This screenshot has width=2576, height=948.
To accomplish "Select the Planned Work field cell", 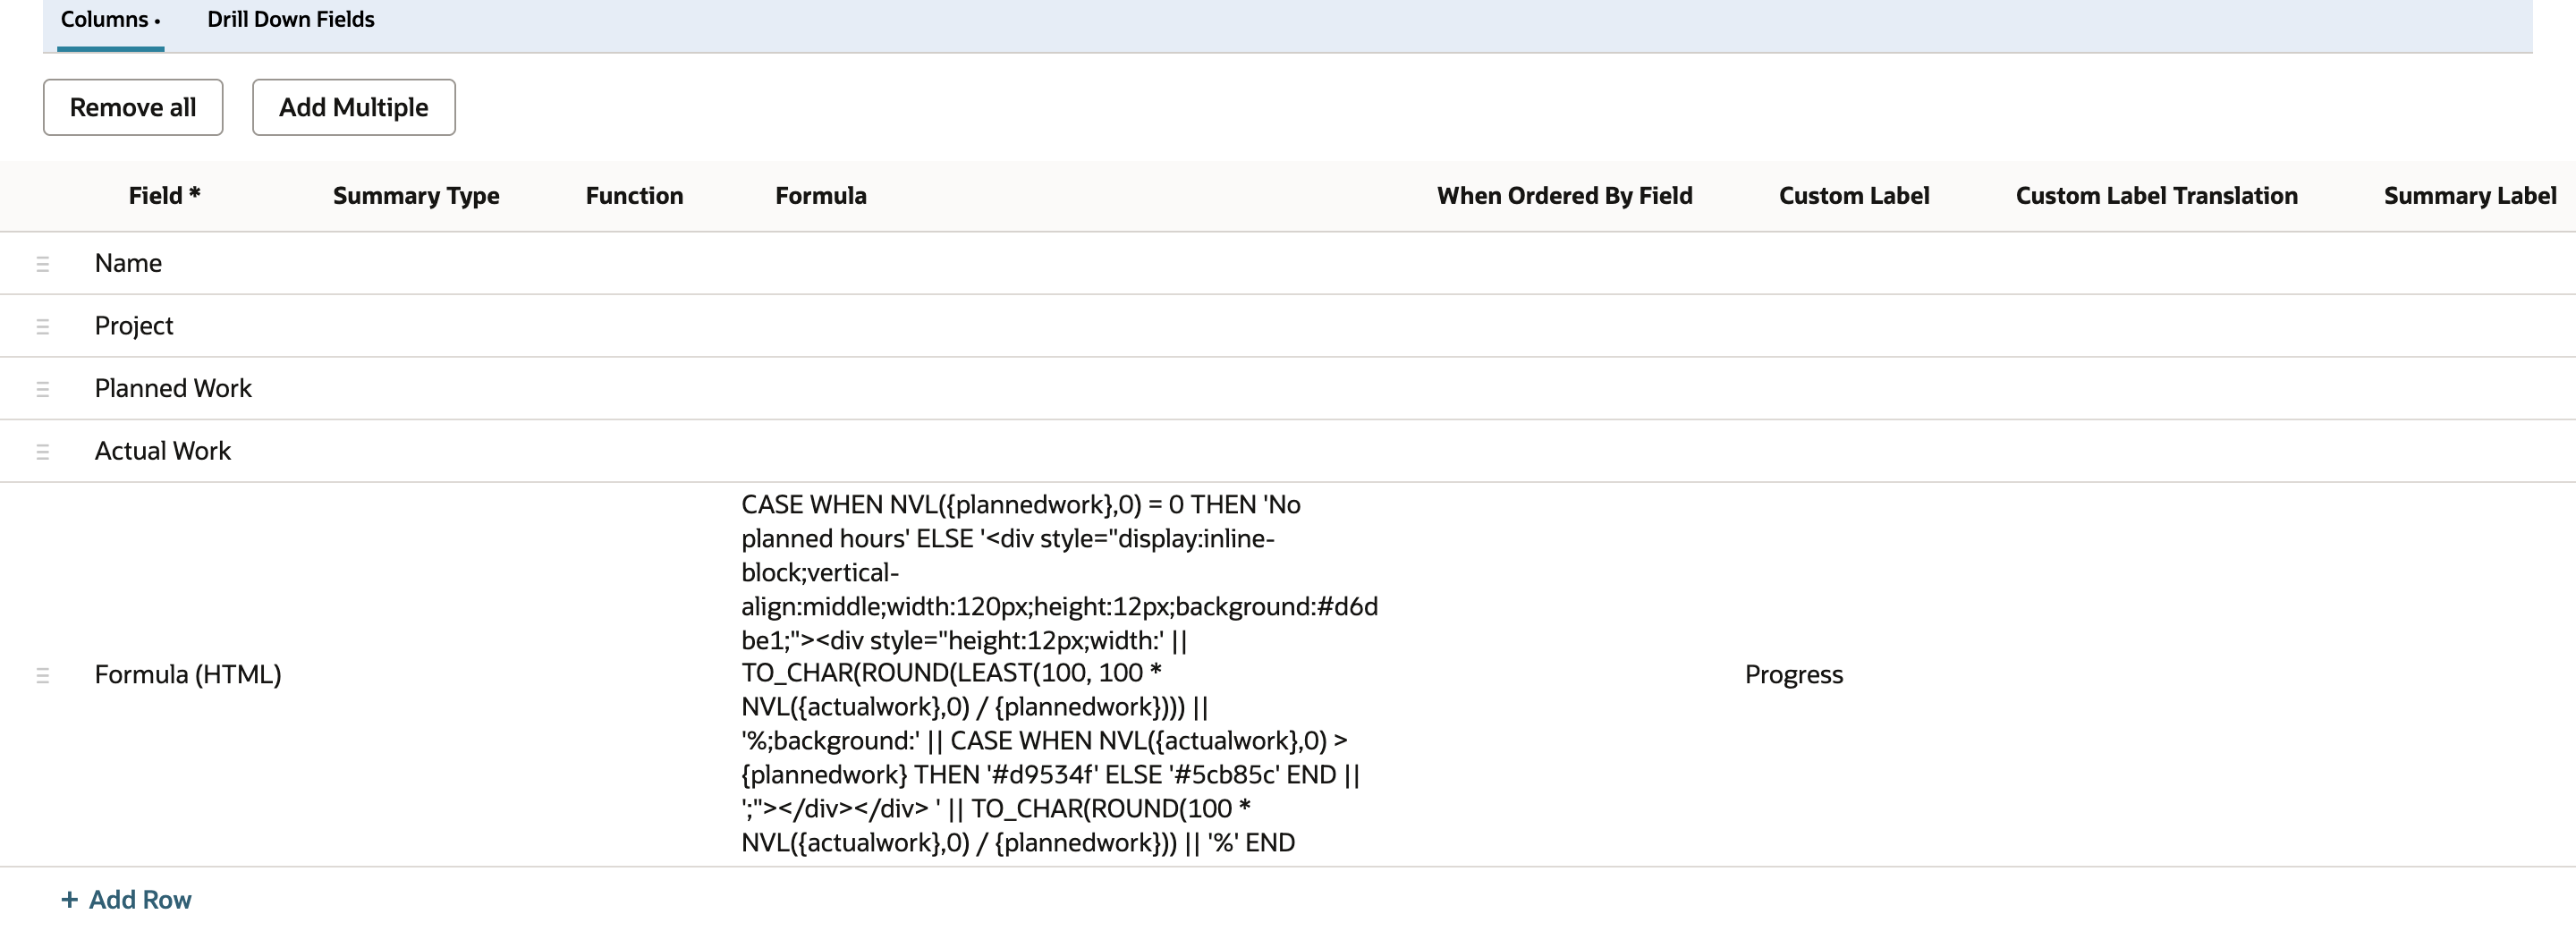I will tap(173, 388).
